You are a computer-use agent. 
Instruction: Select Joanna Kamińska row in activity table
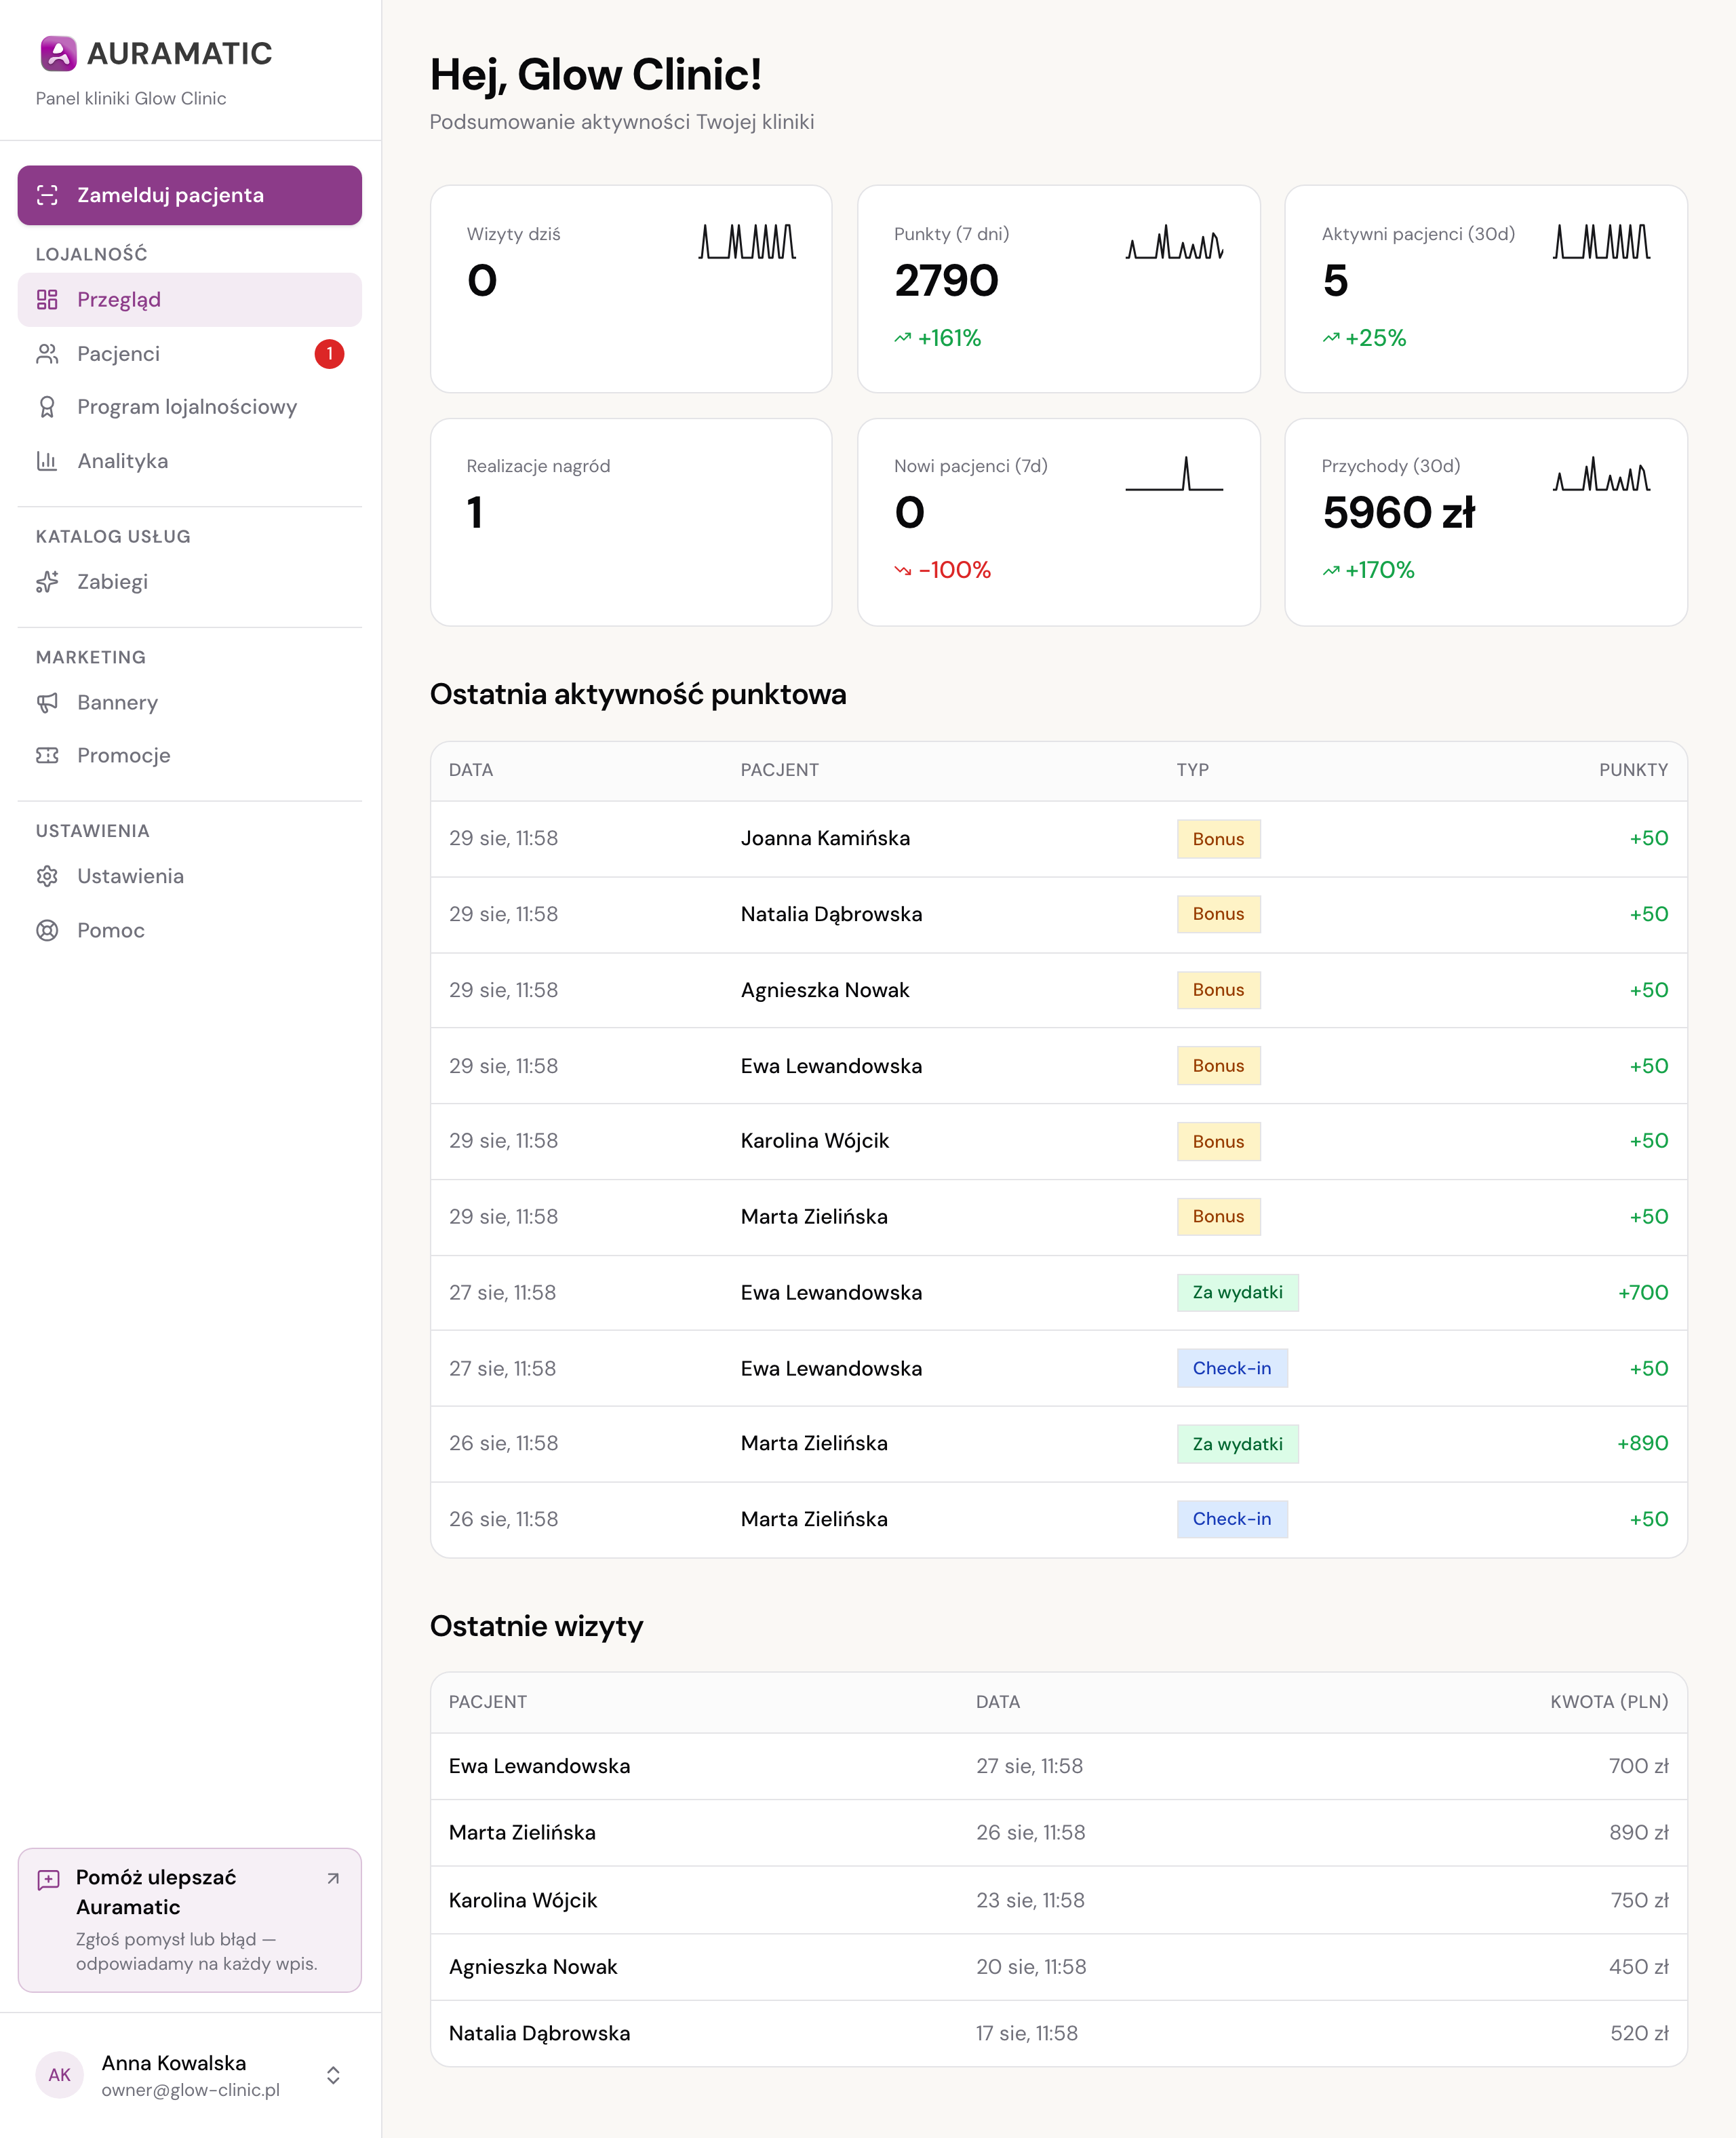tap(1058, 839)
